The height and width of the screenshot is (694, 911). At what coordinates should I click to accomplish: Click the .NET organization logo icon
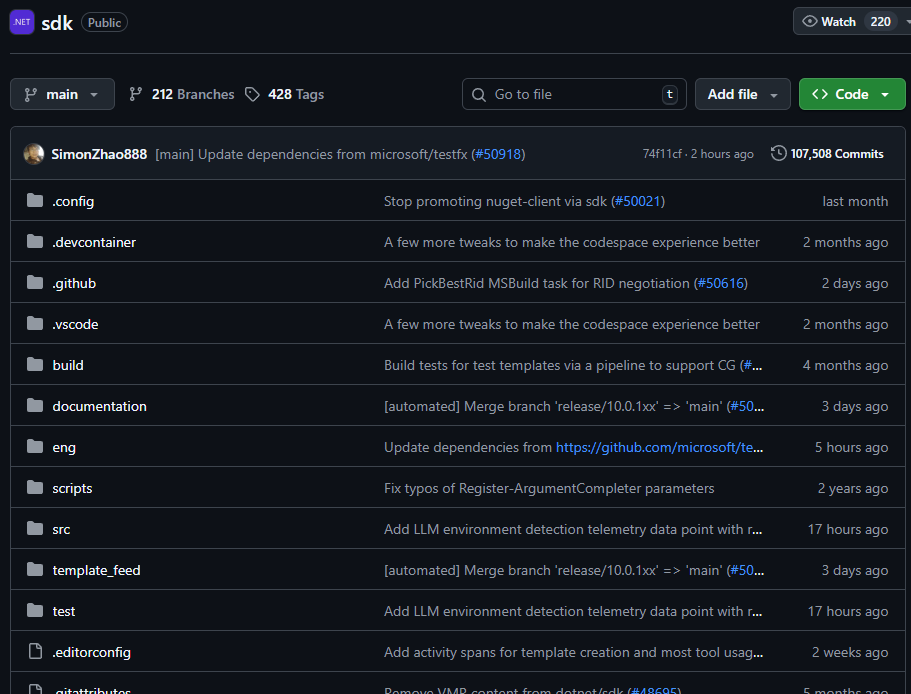pos(21,21)
